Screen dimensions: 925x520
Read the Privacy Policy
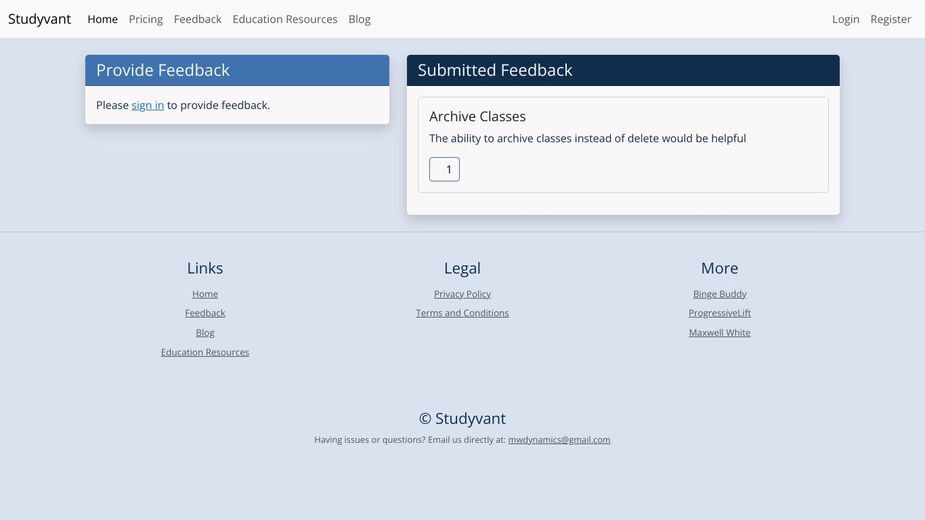[462, 294]
